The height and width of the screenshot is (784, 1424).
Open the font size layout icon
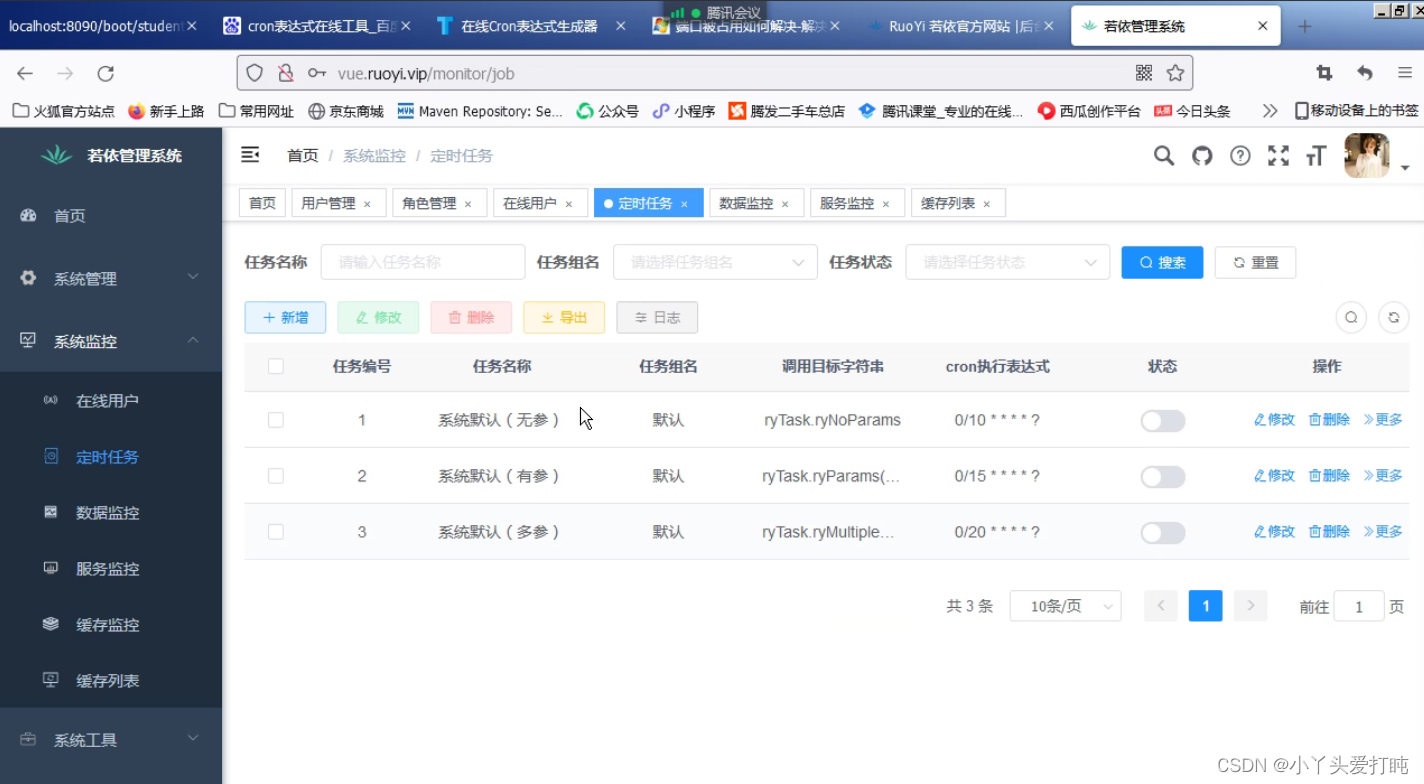[1316, 155]
